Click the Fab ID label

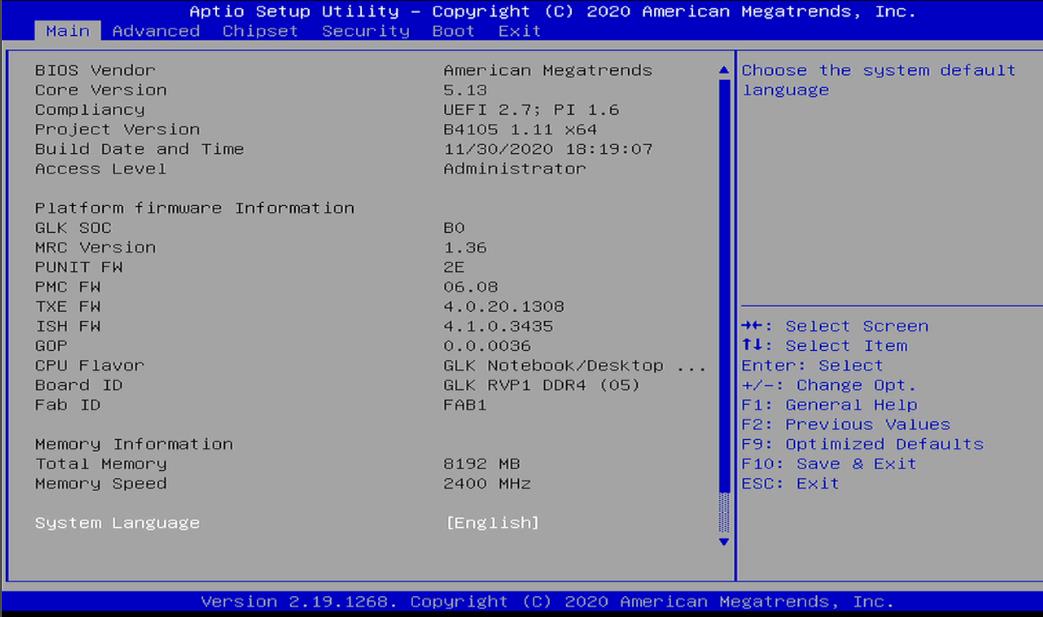[x=68, y=404]
